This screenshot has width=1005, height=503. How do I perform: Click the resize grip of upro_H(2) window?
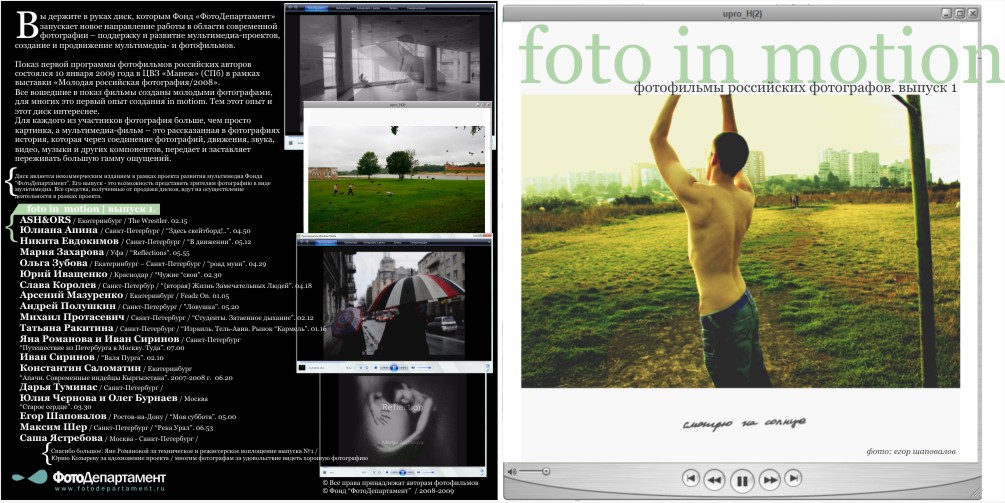[x=976, y=493]
